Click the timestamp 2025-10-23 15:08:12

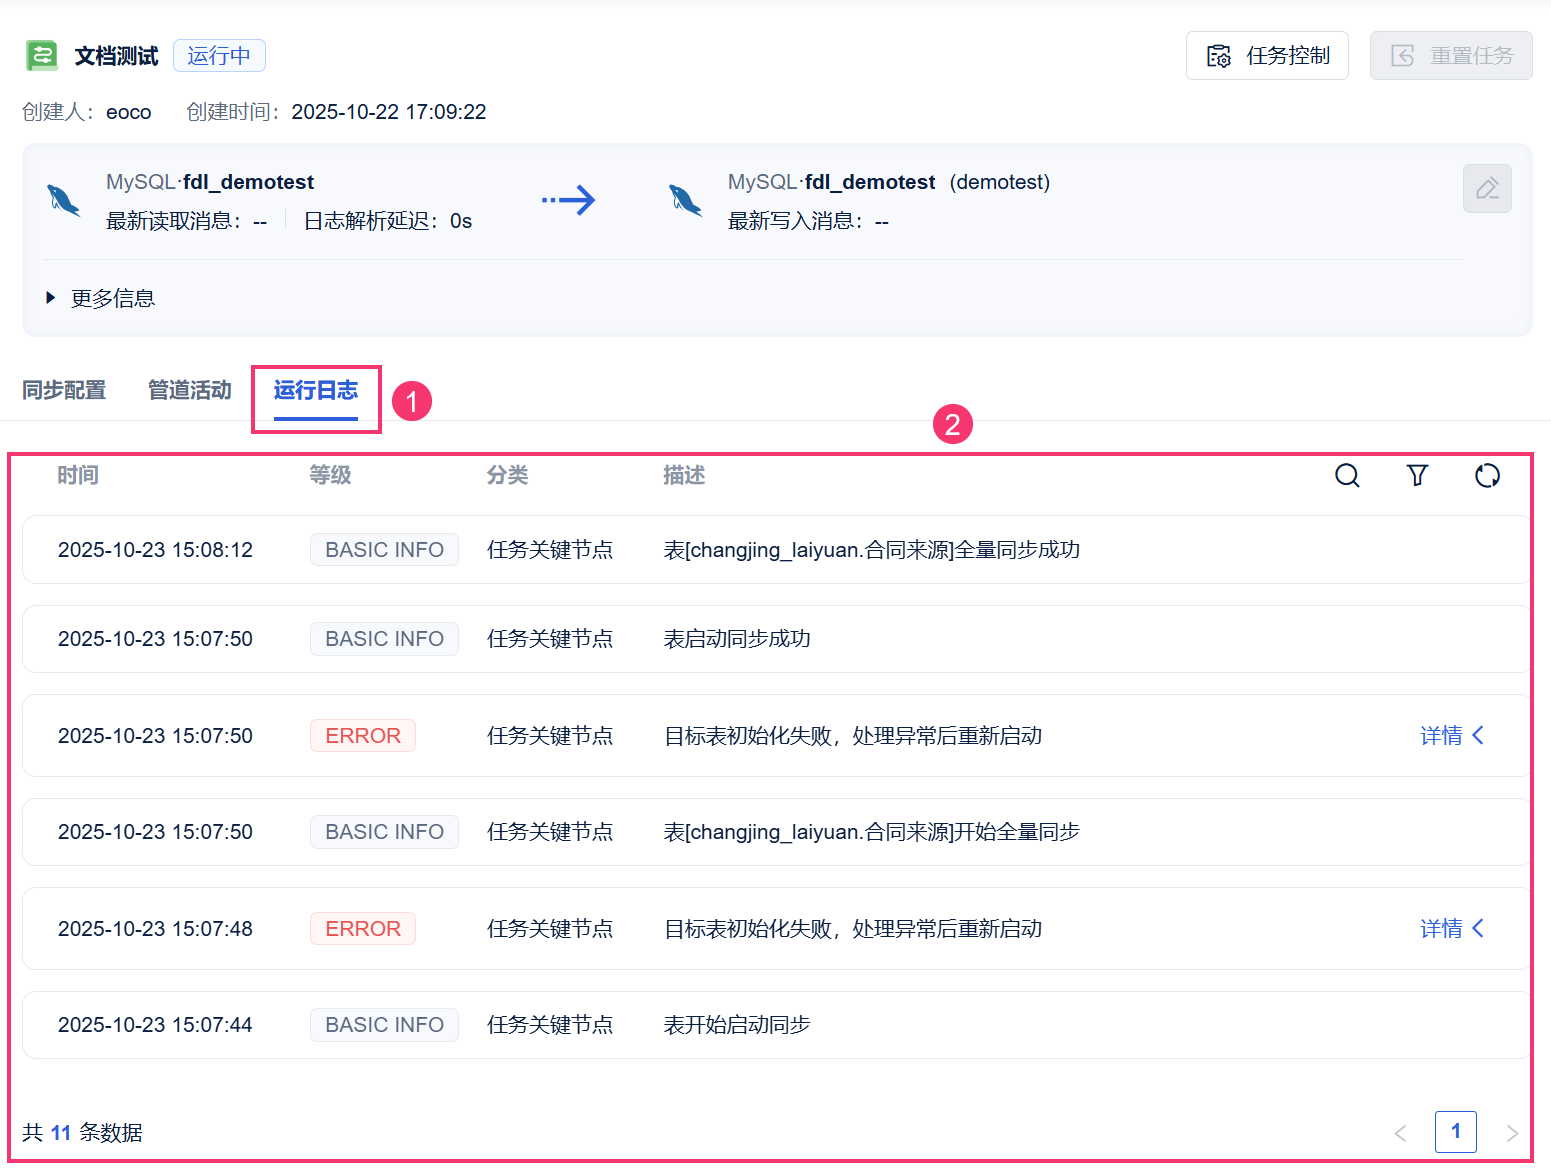tap(155, 550)
